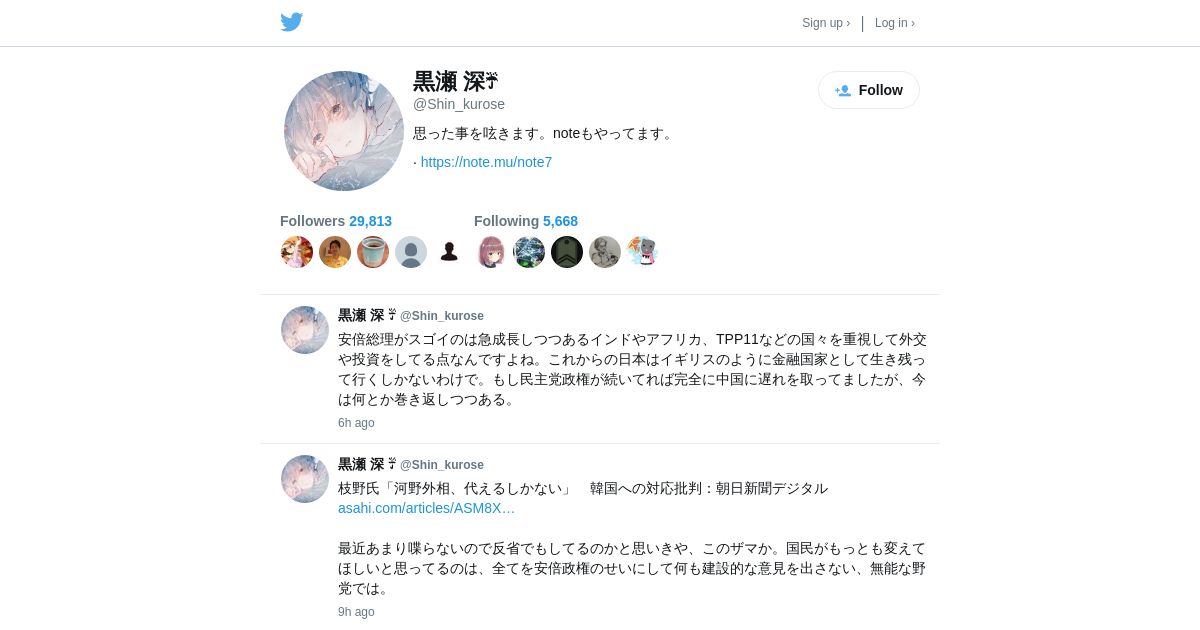Select the teacup follower avatar

(373, 252)
